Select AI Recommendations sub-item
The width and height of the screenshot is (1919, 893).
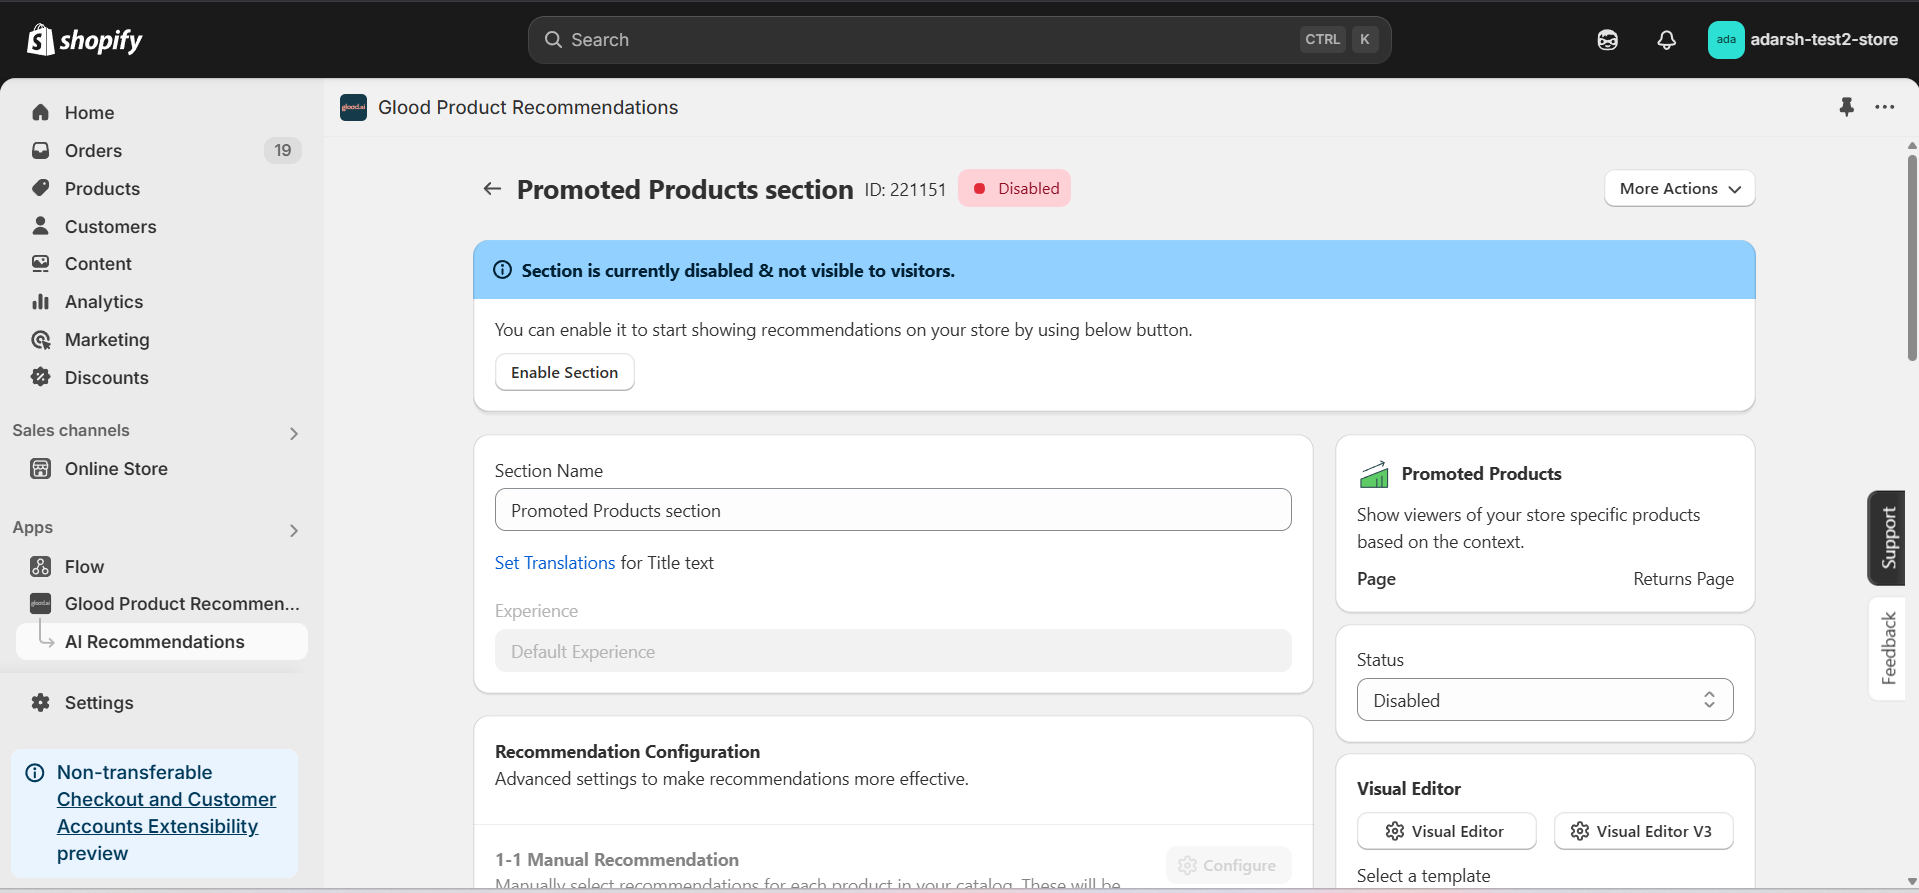coord(154,642)
